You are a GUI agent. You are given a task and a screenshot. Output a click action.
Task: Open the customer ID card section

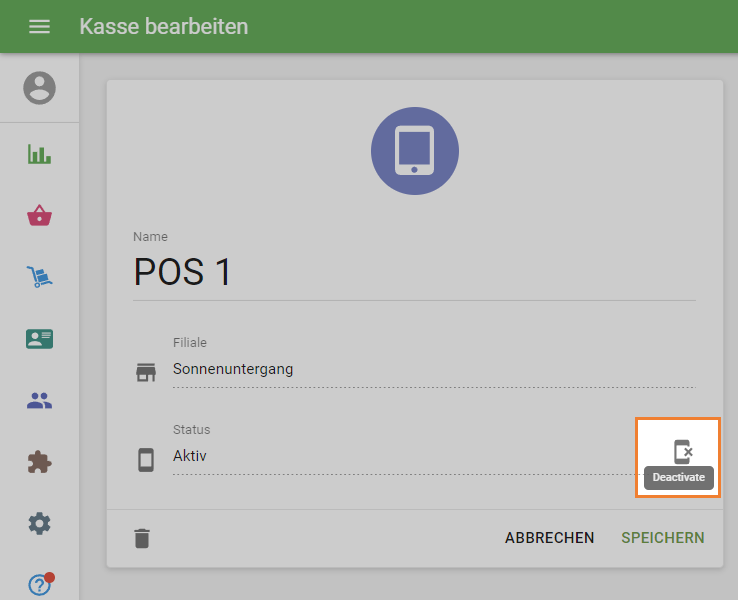[39, 339]
